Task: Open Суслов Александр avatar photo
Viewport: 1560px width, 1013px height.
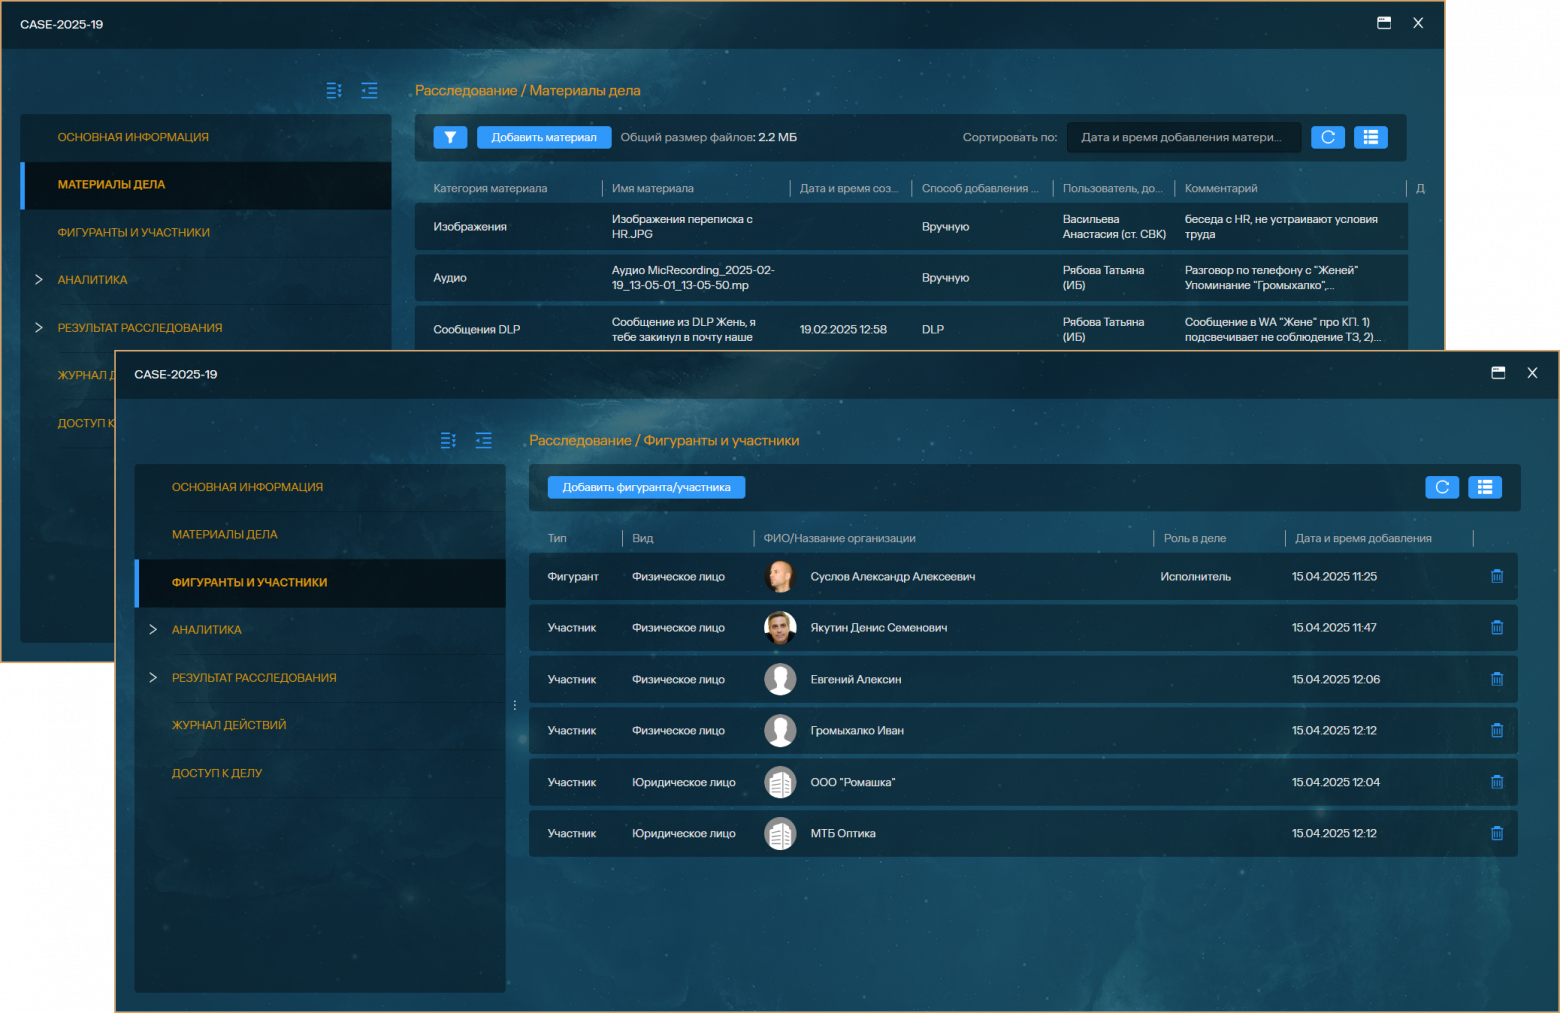Action: [x=780, y=576]
